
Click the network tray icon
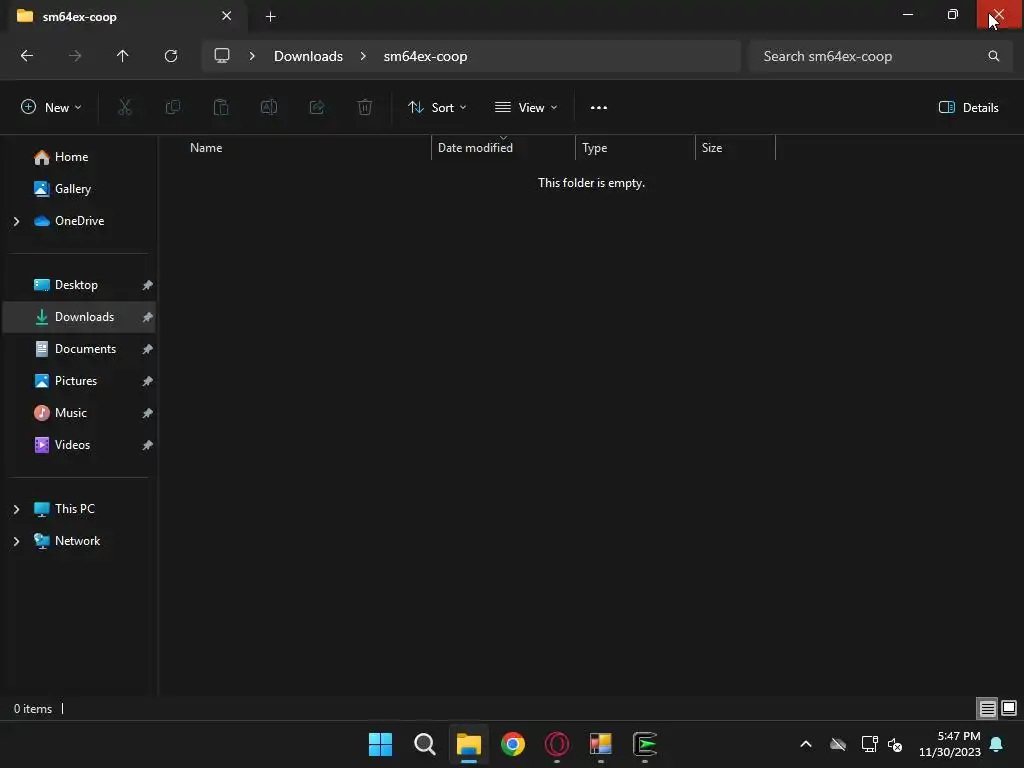(x=869, y=744)
